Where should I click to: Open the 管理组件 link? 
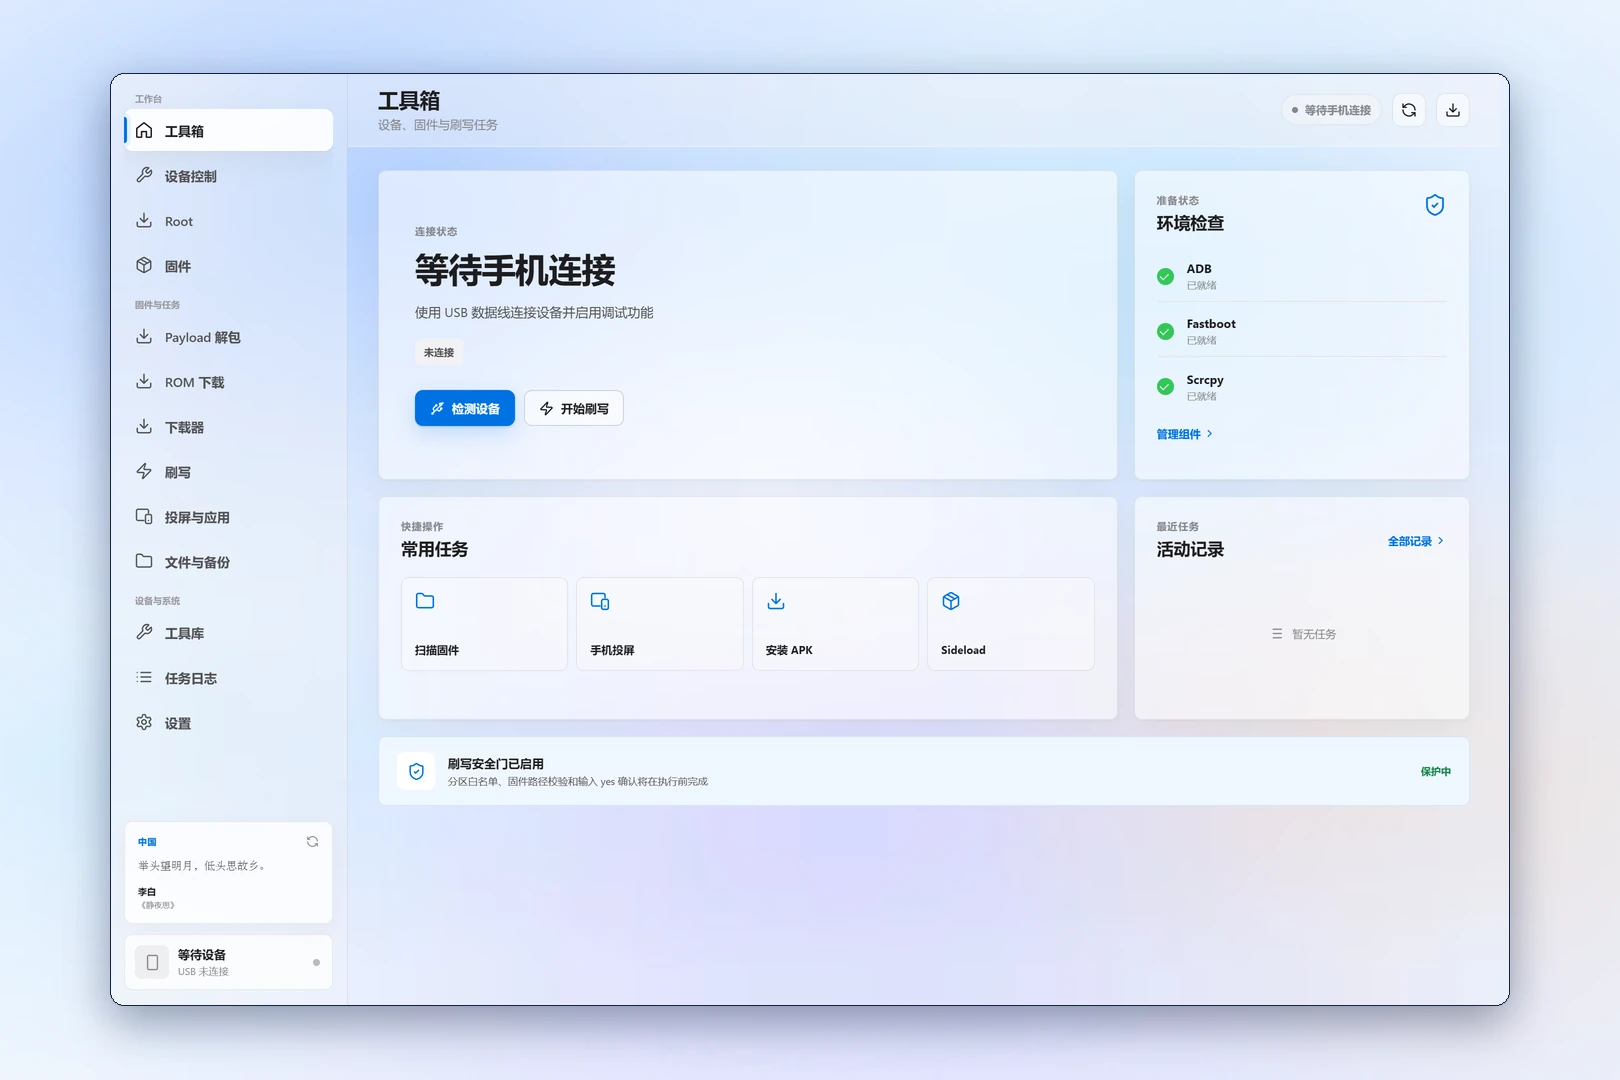tap(1185, 434)
